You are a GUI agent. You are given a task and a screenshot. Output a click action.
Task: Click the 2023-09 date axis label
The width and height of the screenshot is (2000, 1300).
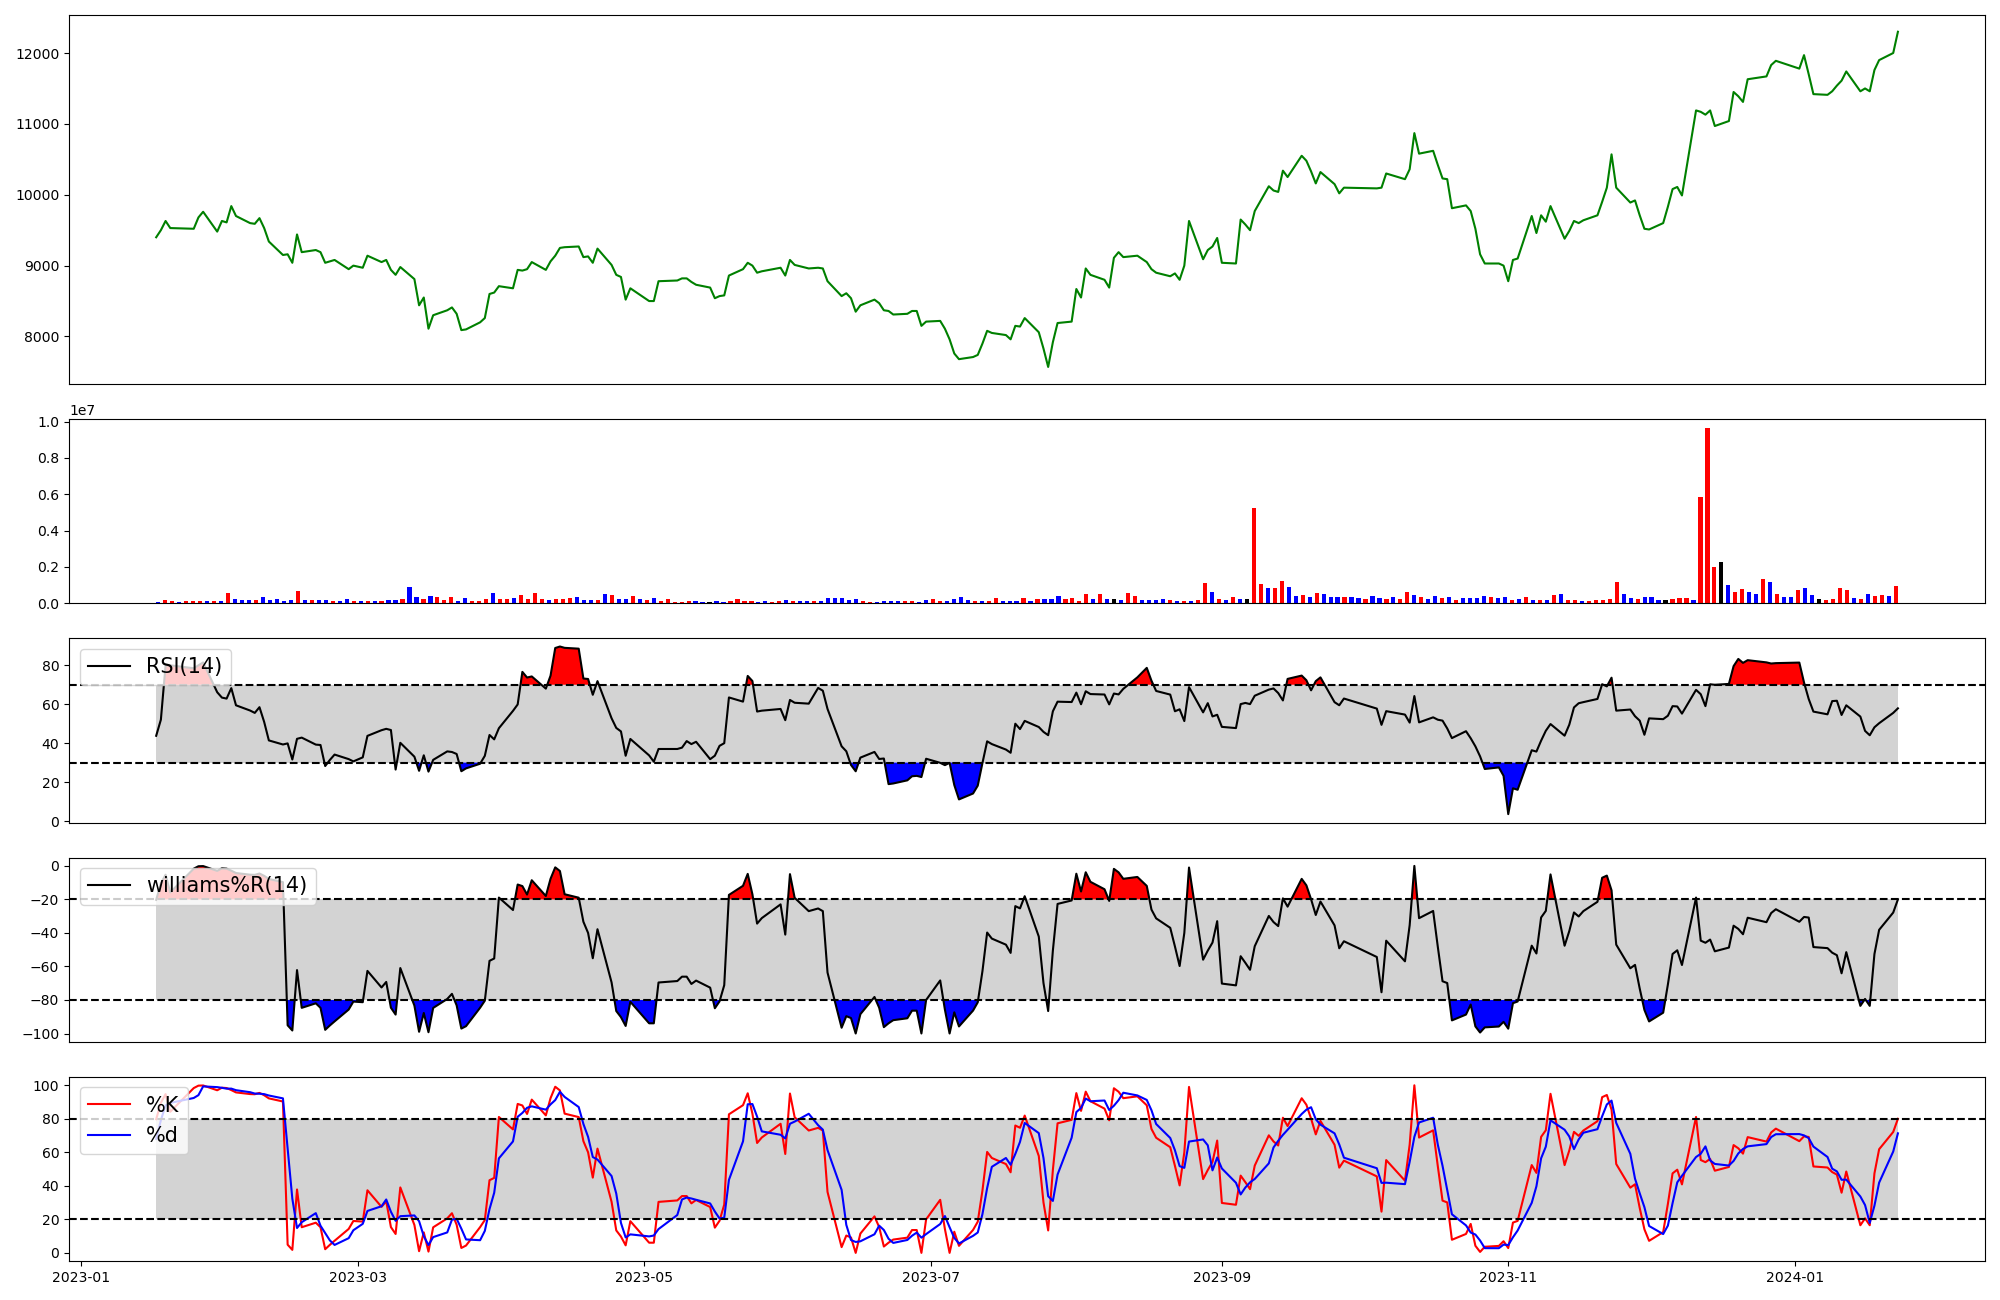1222,1277
